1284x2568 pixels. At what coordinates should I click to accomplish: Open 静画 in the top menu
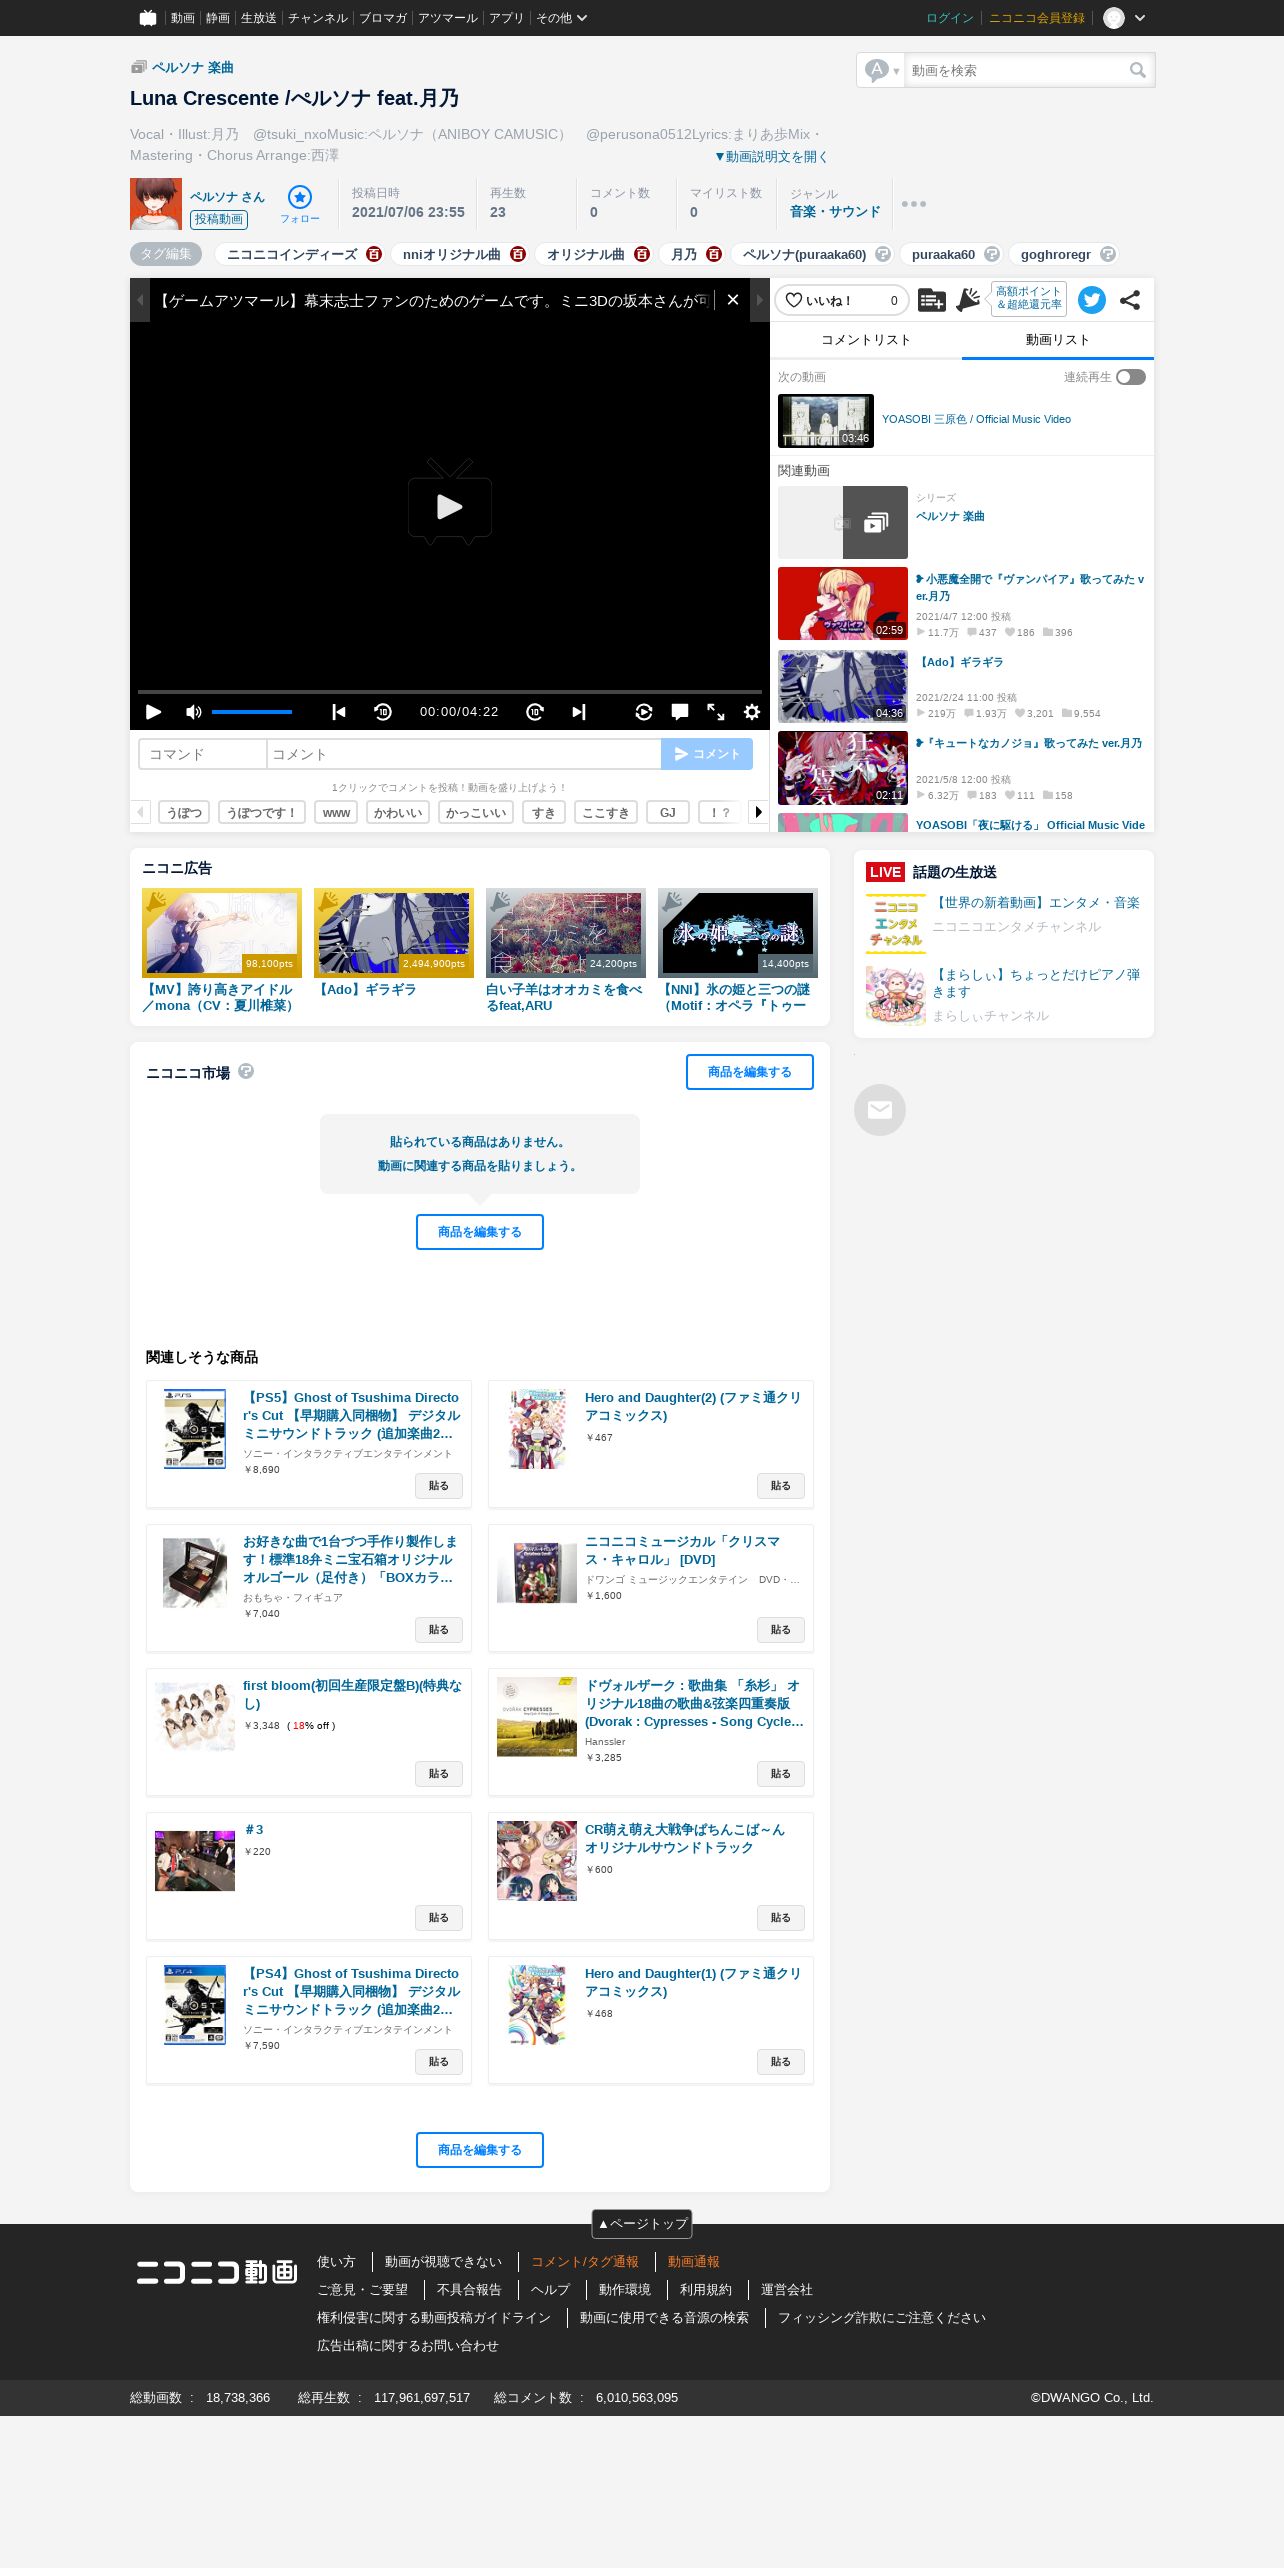tap(218, 18)
